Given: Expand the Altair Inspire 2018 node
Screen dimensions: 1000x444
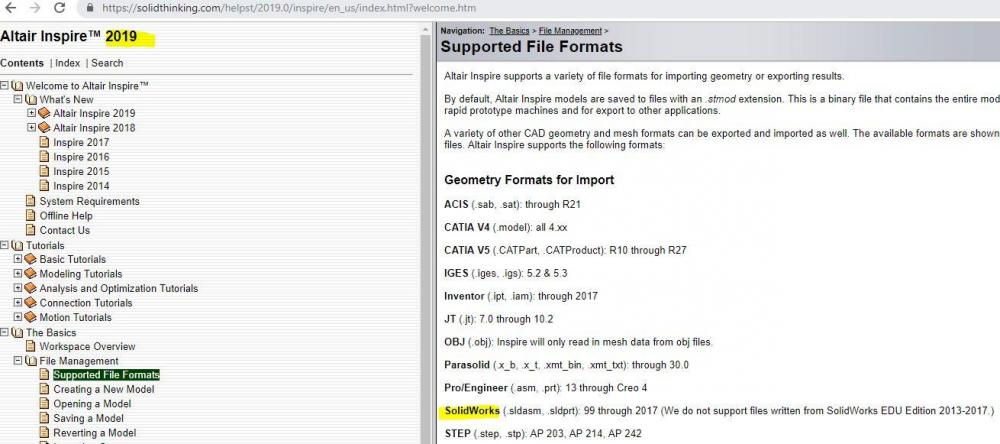Looking at the screenshot, I should [x=31, y=128].
